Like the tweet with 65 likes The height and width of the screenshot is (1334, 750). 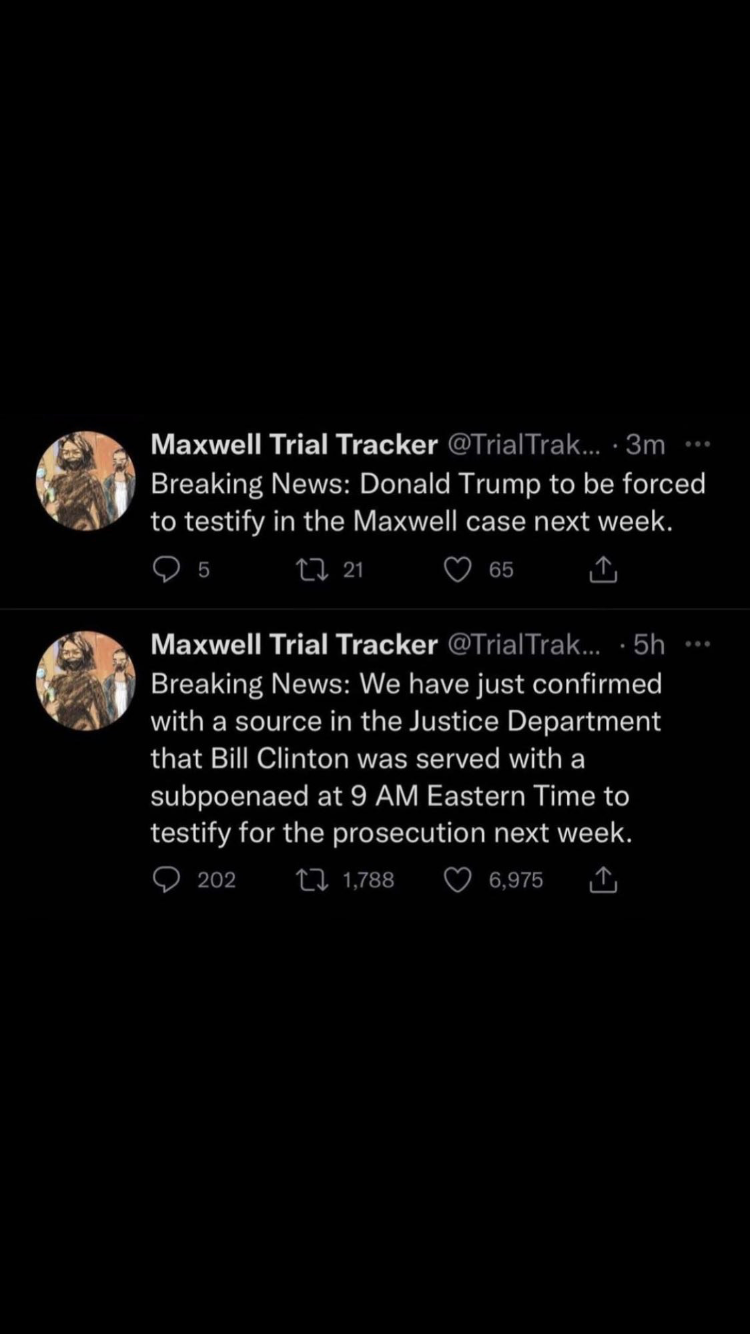pos(457,569)
